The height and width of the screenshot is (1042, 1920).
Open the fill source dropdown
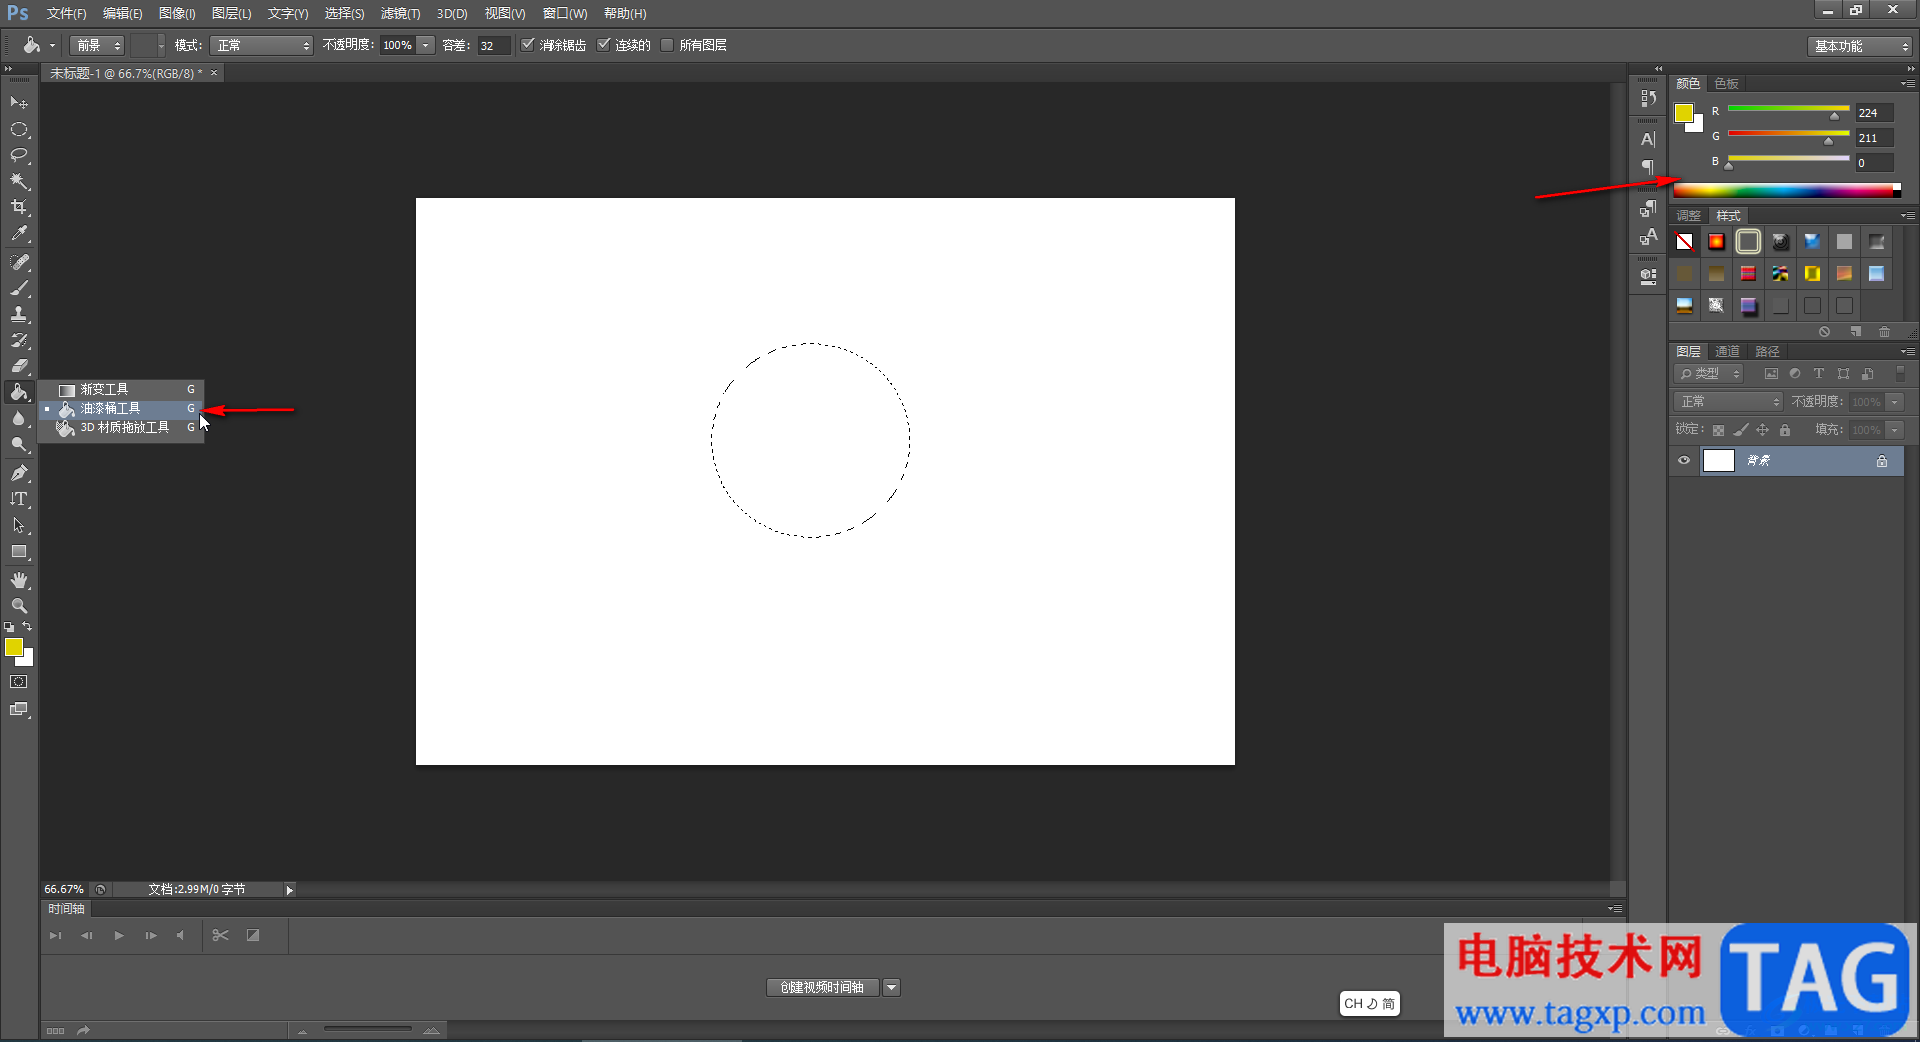point(97,45)
